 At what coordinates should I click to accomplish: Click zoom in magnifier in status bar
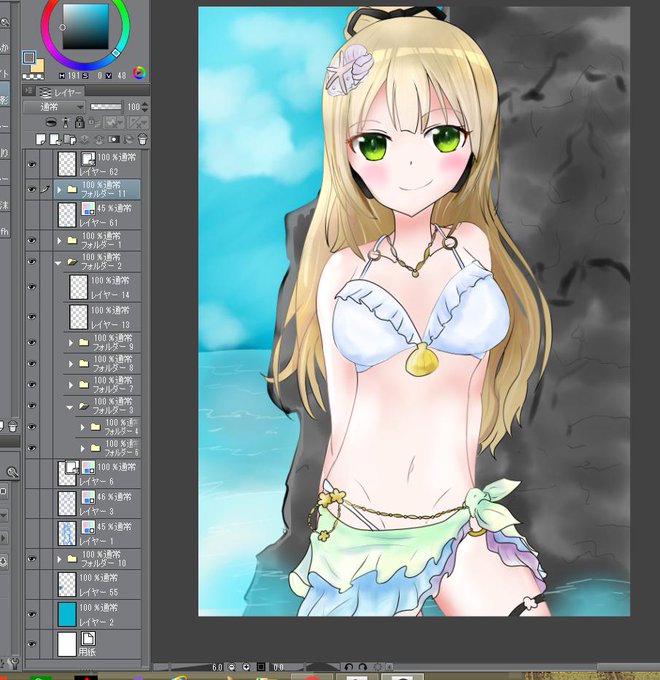pyautogui.click(x=246, y=667)
